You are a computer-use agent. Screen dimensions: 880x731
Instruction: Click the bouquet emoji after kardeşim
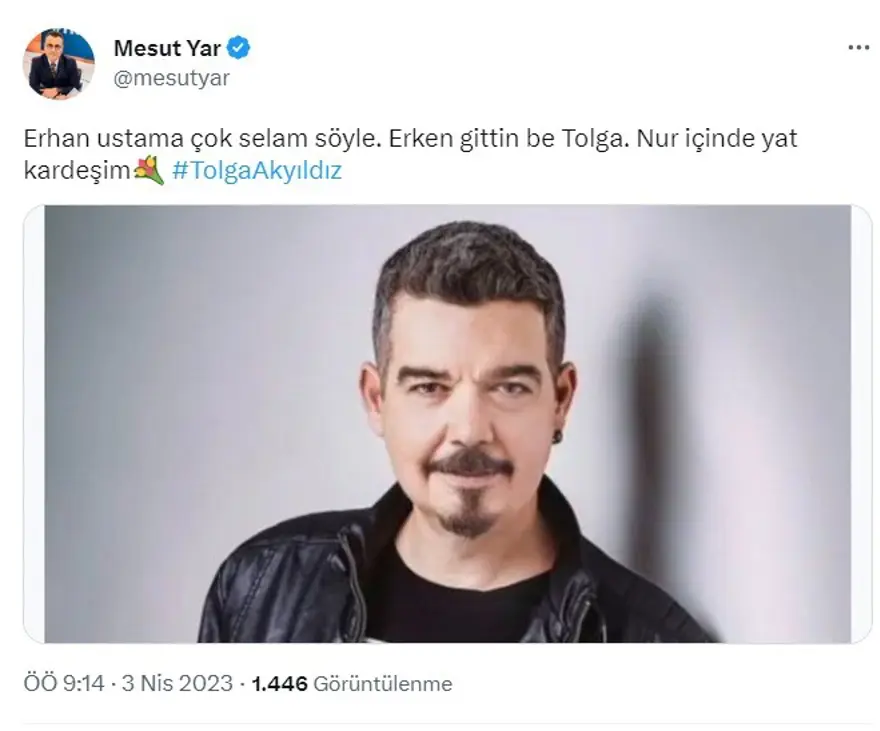pos(149,171)
